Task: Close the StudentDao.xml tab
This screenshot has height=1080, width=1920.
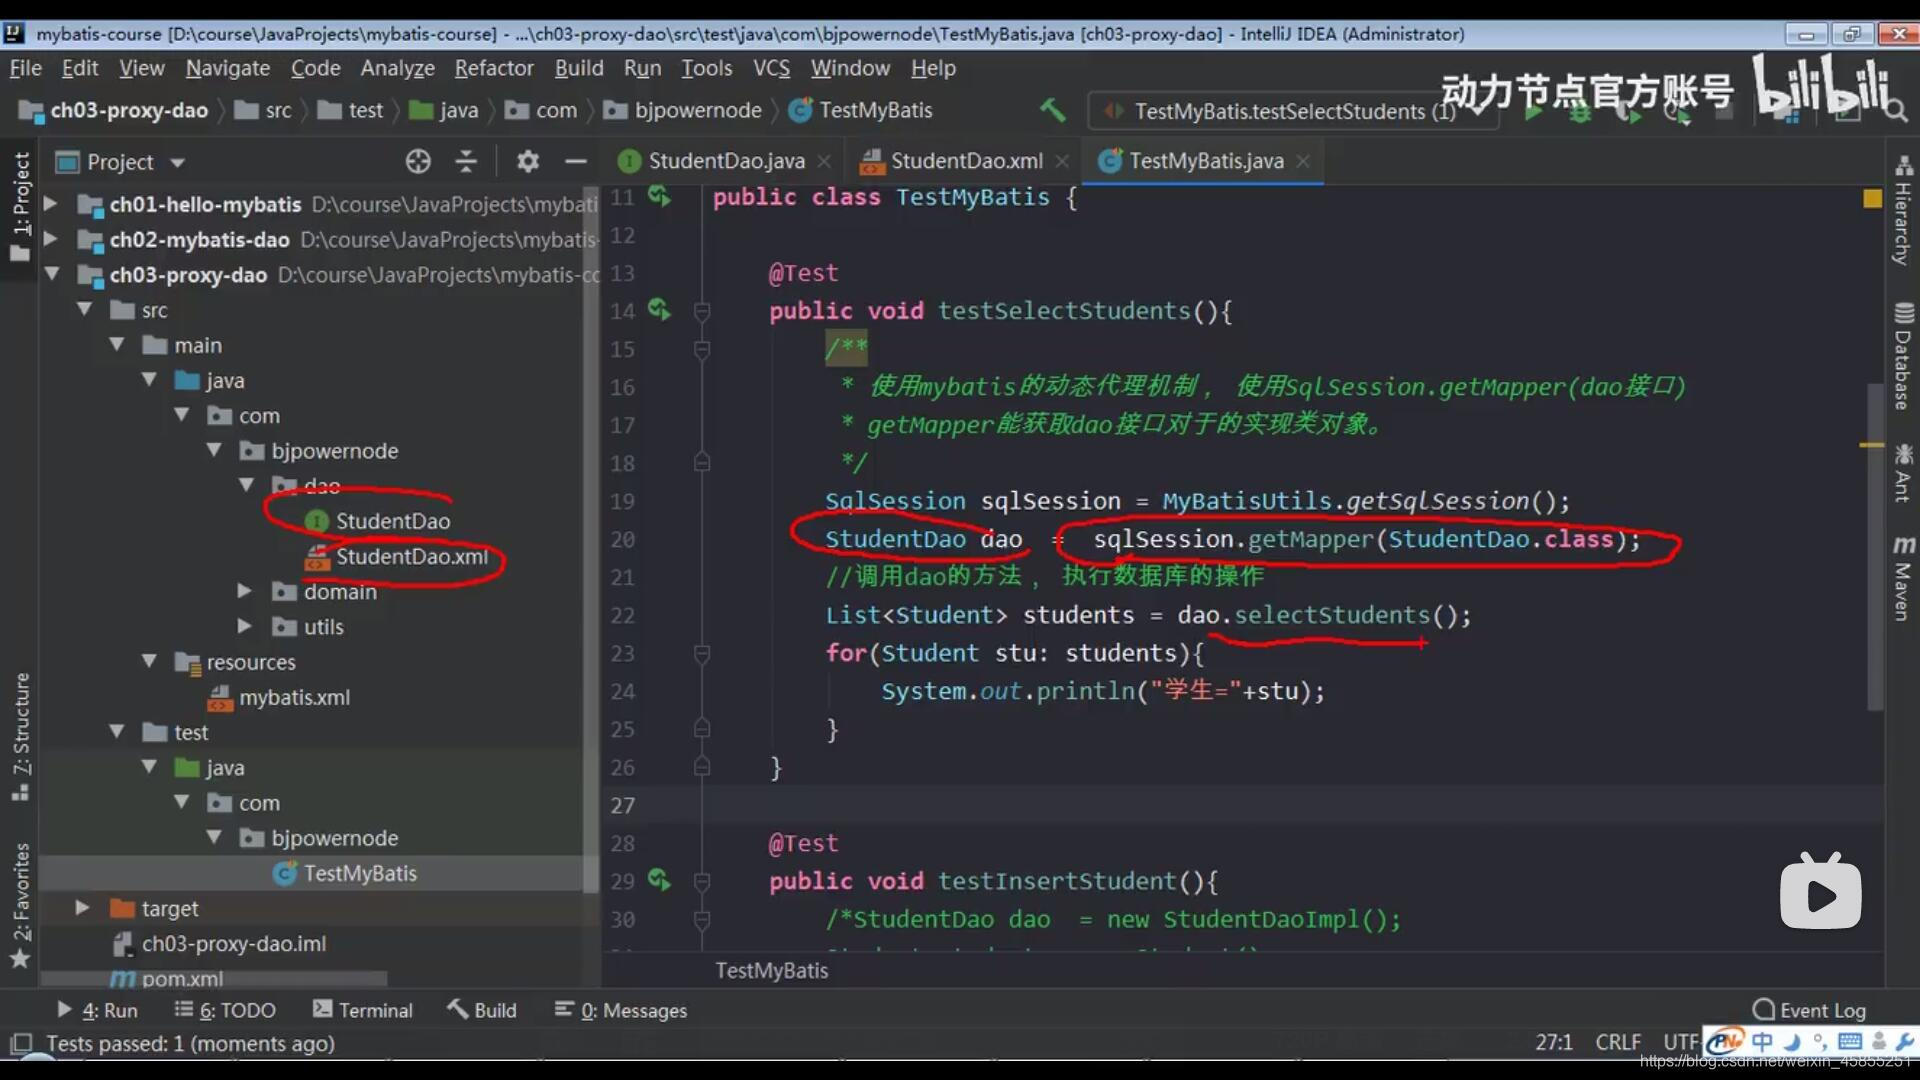Action: (1062, 161)
